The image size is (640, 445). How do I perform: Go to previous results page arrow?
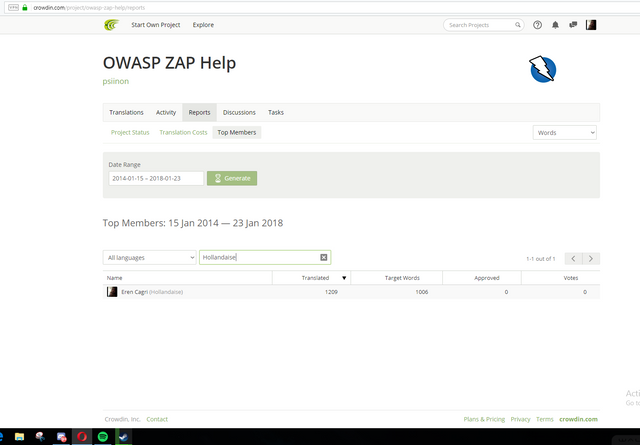573,258
